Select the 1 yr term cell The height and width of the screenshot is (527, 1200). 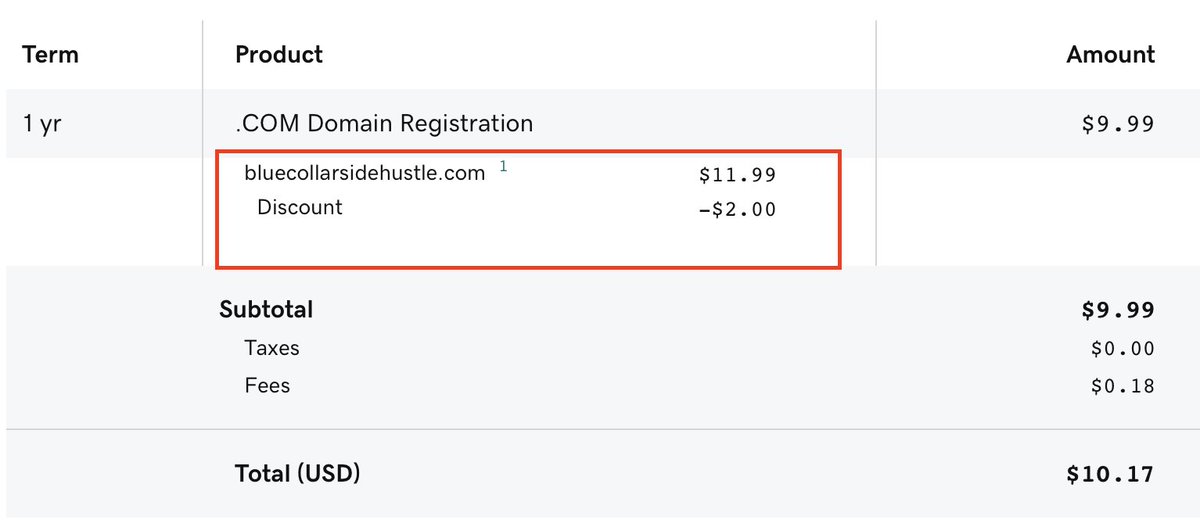[42, 124]
